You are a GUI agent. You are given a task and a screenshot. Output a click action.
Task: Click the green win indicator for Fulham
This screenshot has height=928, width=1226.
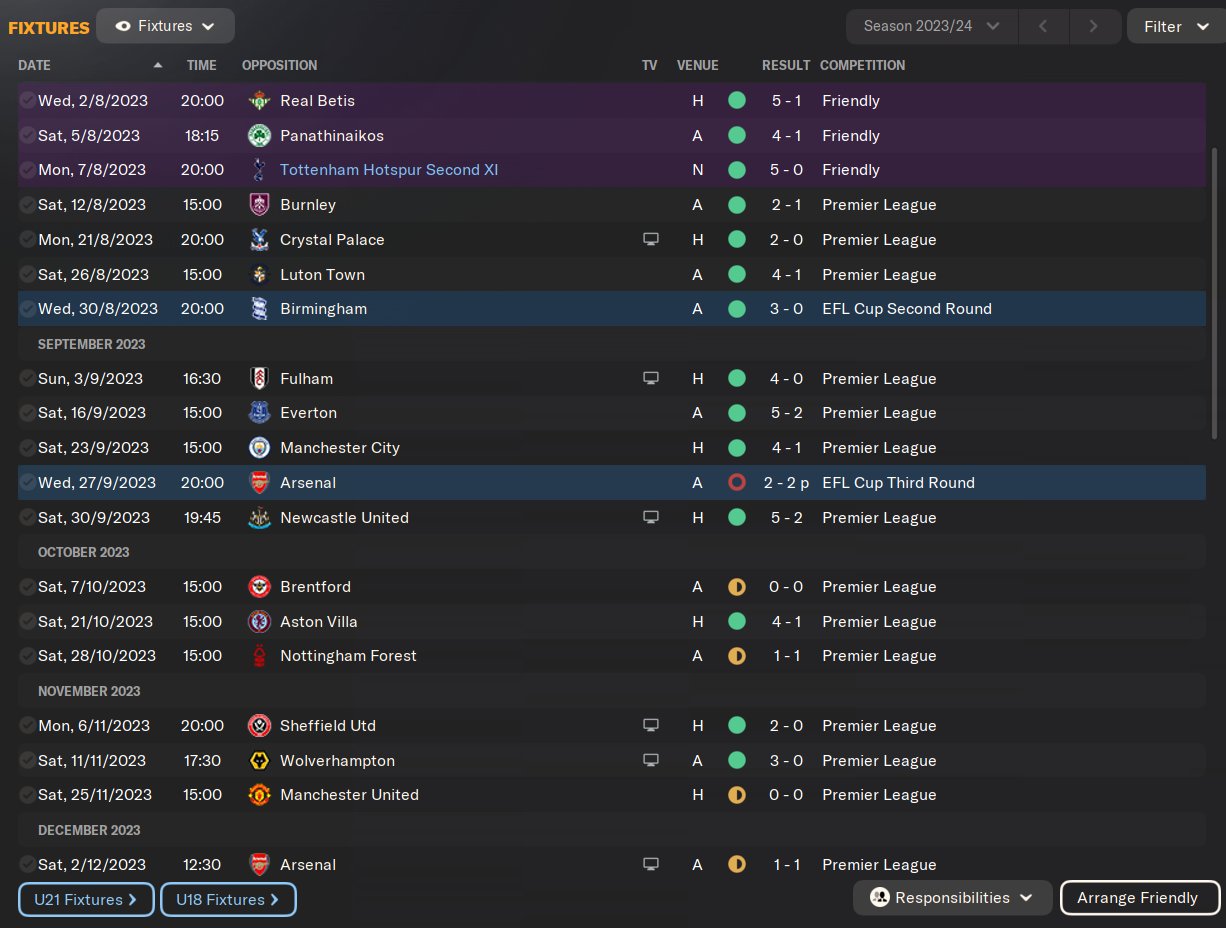pos(737,379)
